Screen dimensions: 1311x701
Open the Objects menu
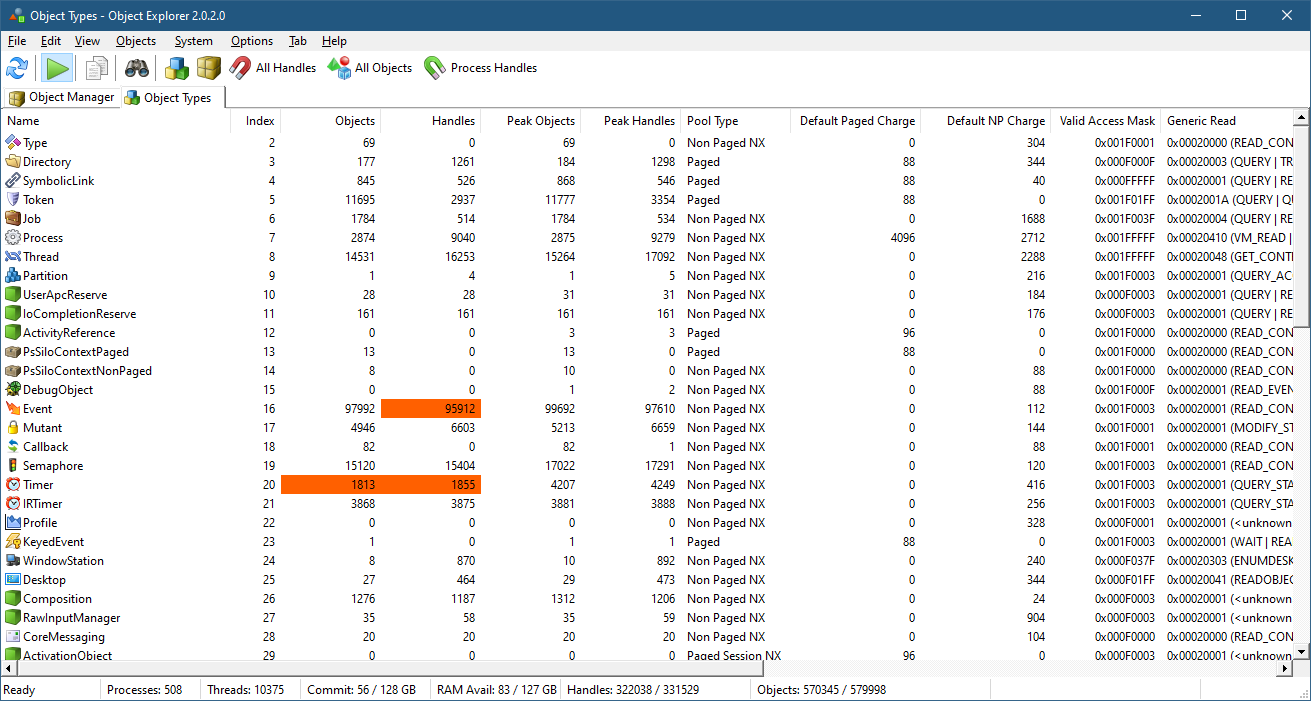click(136, 41)
